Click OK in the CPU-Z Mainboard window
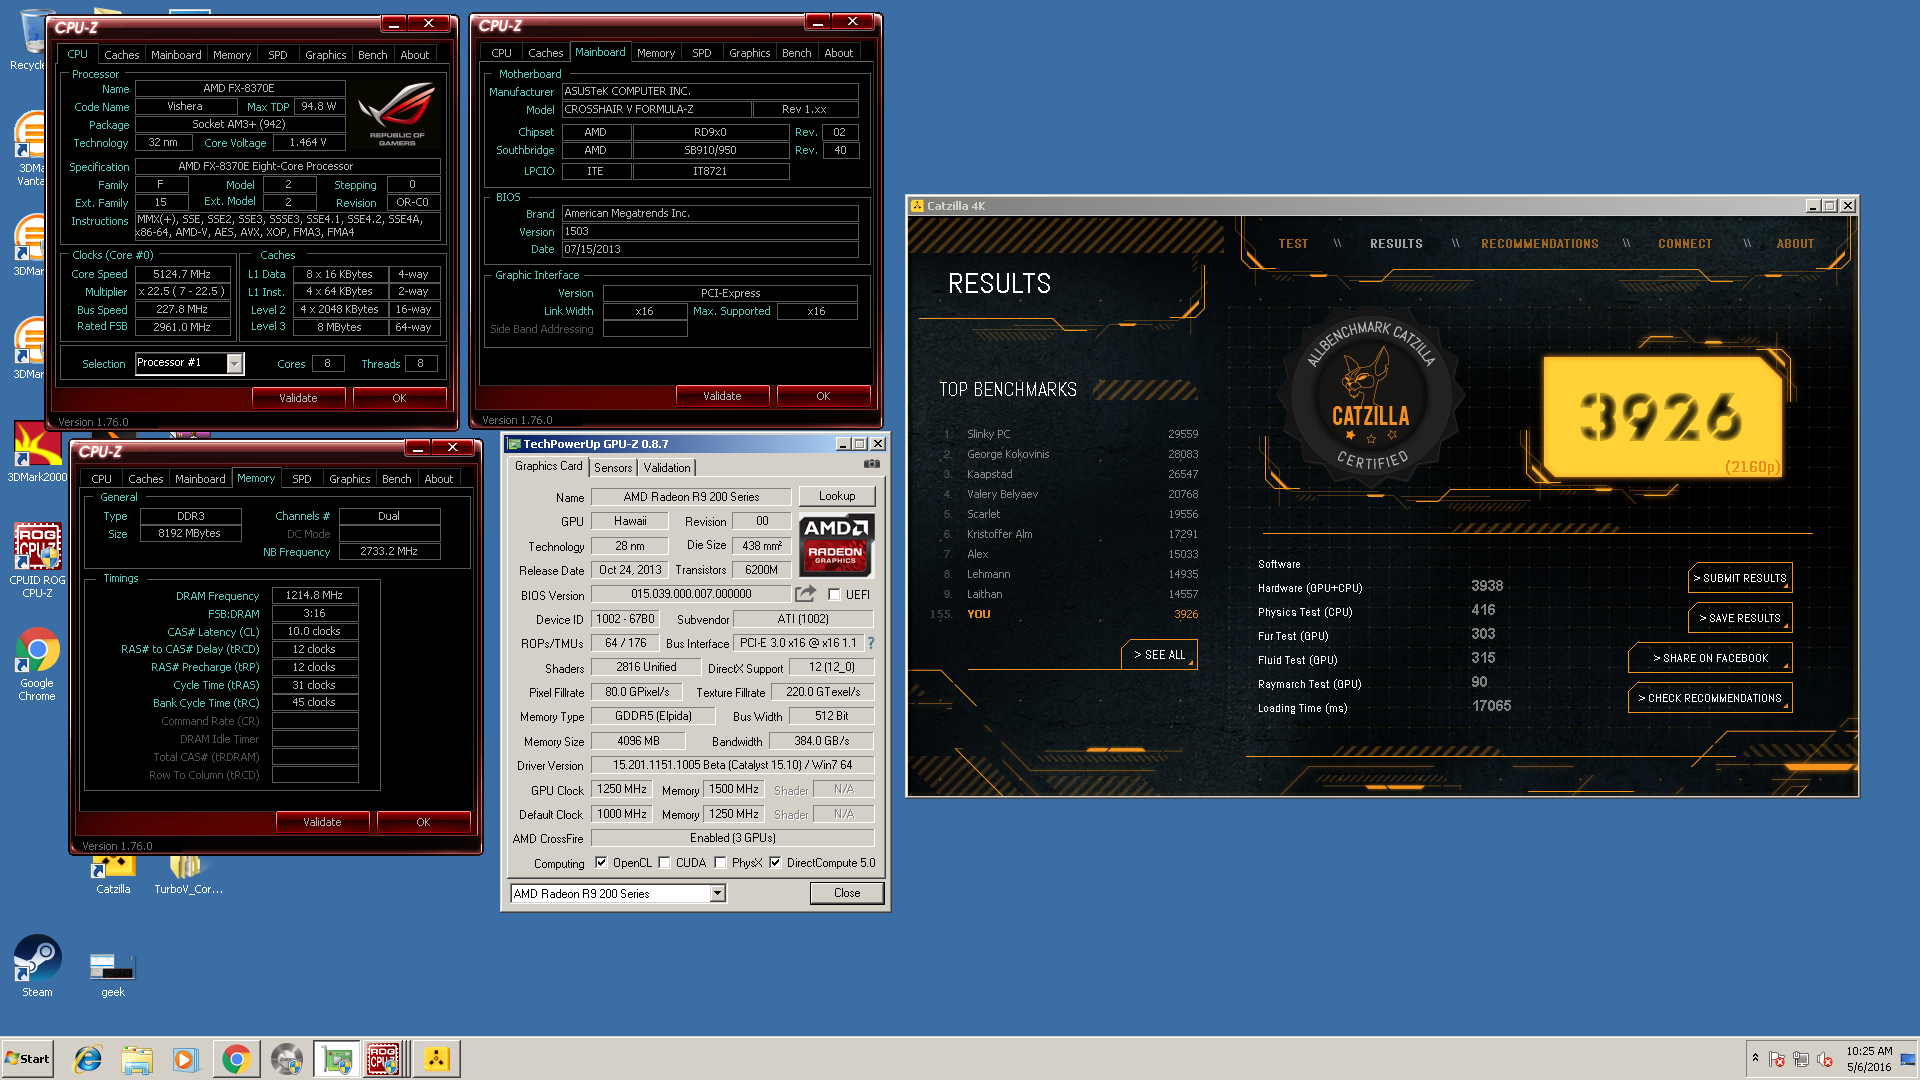Screen dimensions: 1920x1080 (823, 396)
